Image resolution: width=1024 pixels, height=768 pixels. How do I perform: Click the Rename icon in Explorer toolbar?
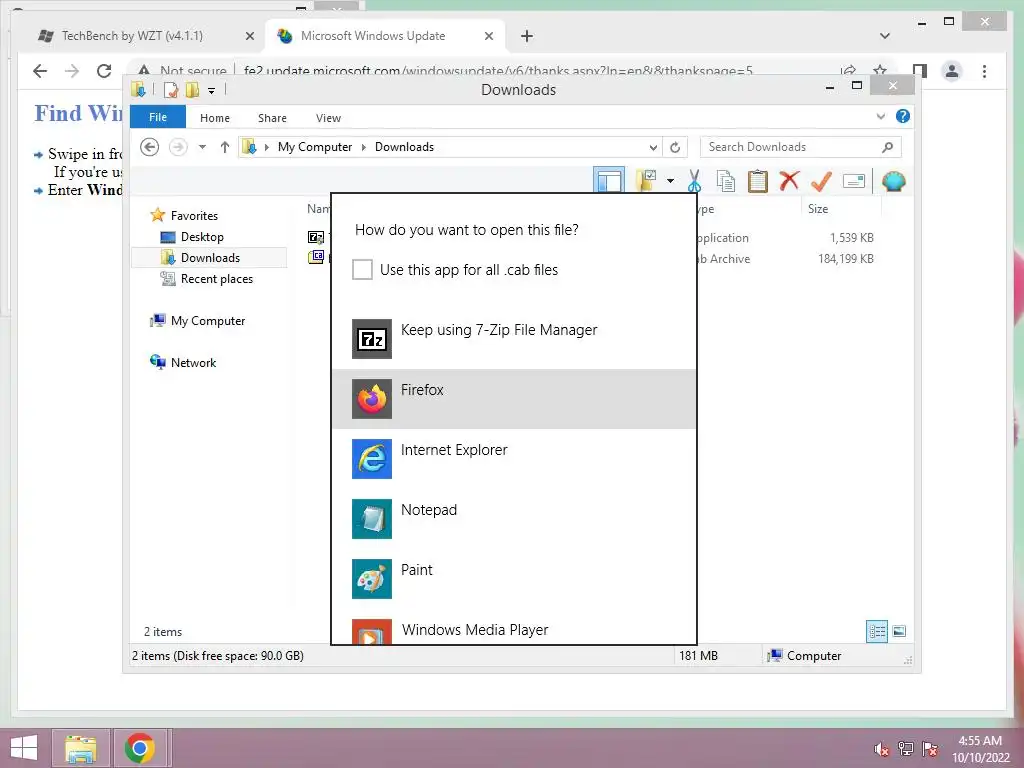click(854, 181)
